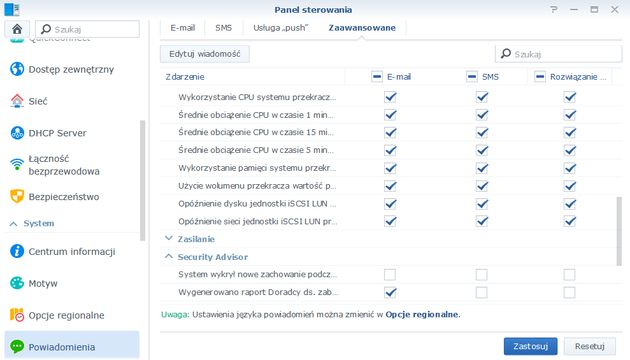Image resolution: width=630 pixels, height=360 pixels.
Task: Select the Zaawansowane tab
Action: coord(362,28)
